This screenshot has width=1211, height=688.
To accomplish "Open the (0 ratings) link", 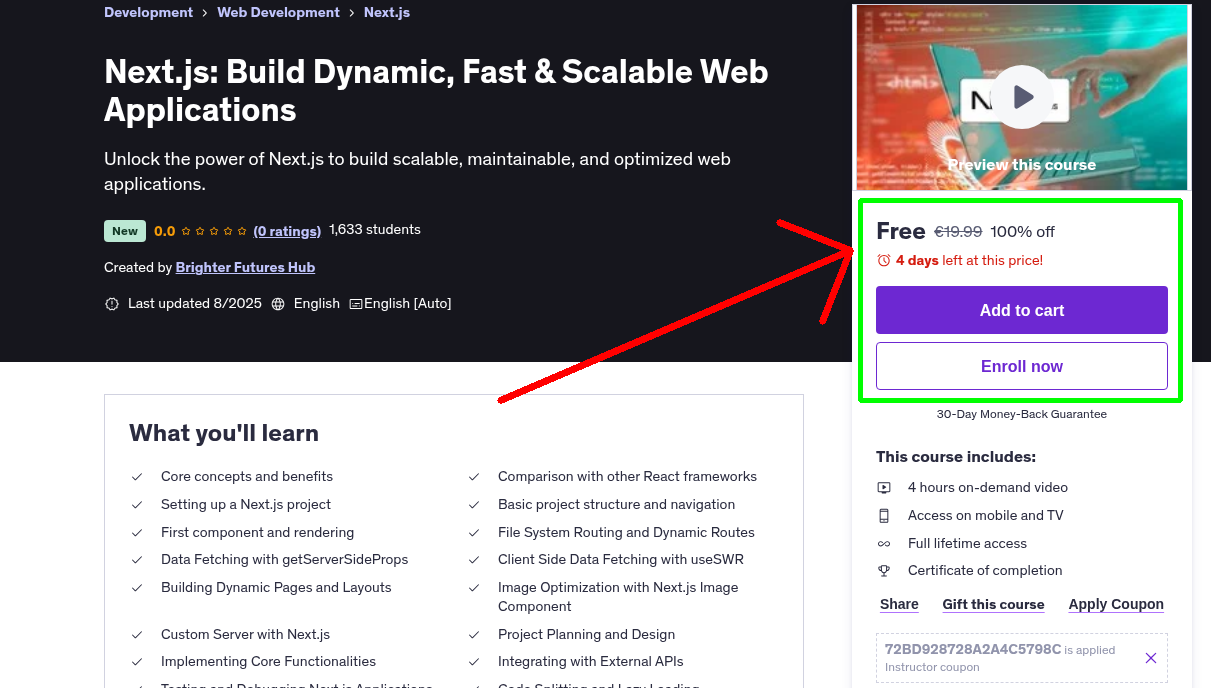I will click(x=287, y=231).
